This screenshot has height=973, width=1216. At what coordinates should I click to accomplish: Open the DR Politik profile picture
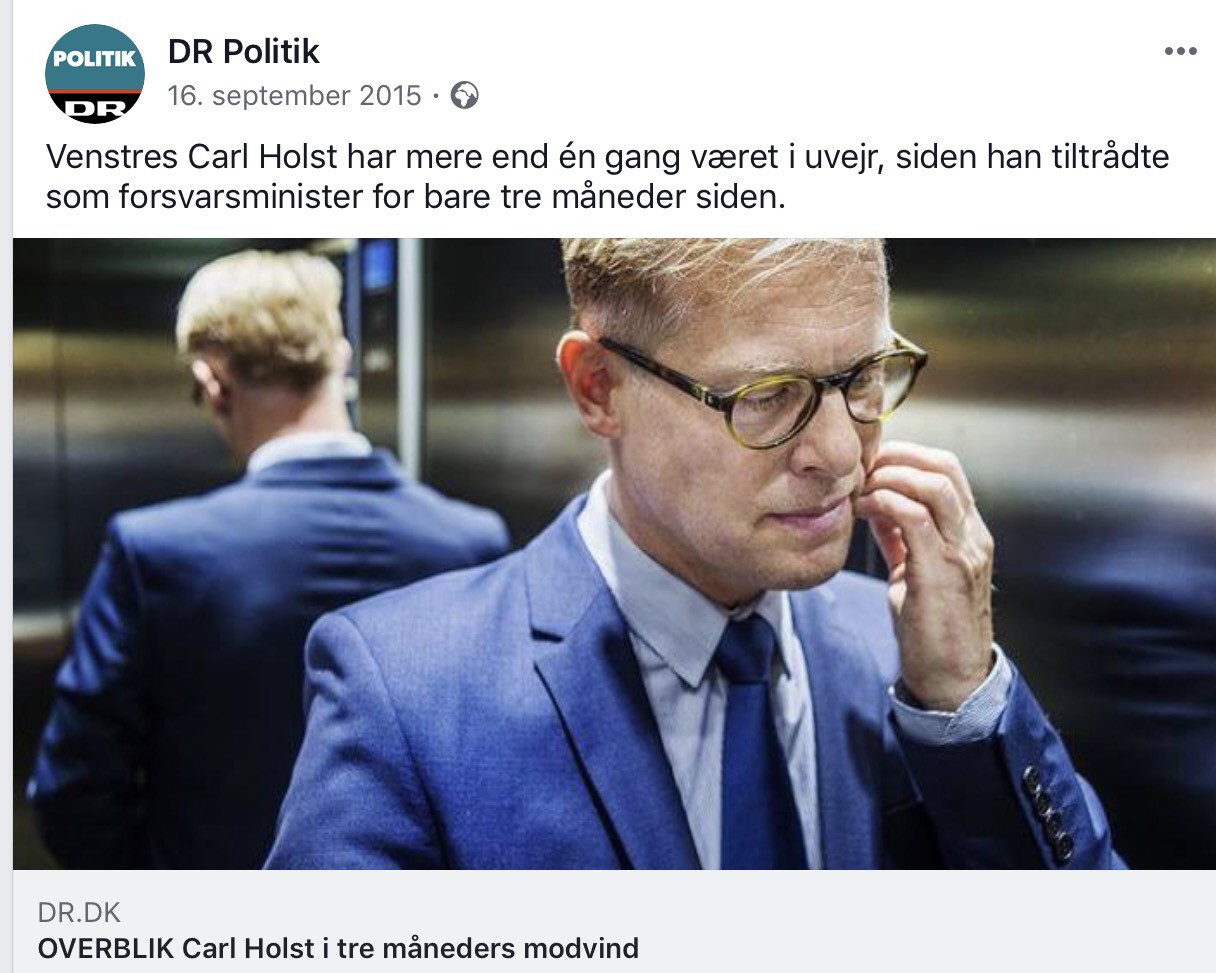95,75
